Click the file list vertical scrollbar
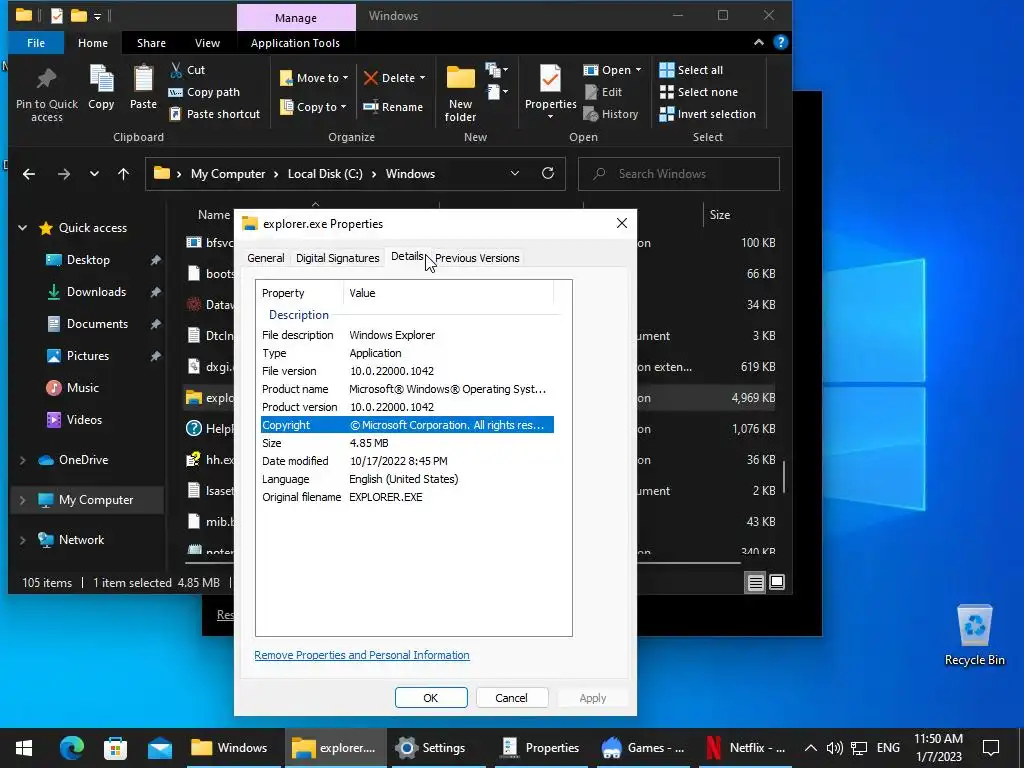Image resolution: width=1024 pixels, height=768 pixels. (784, 477)
